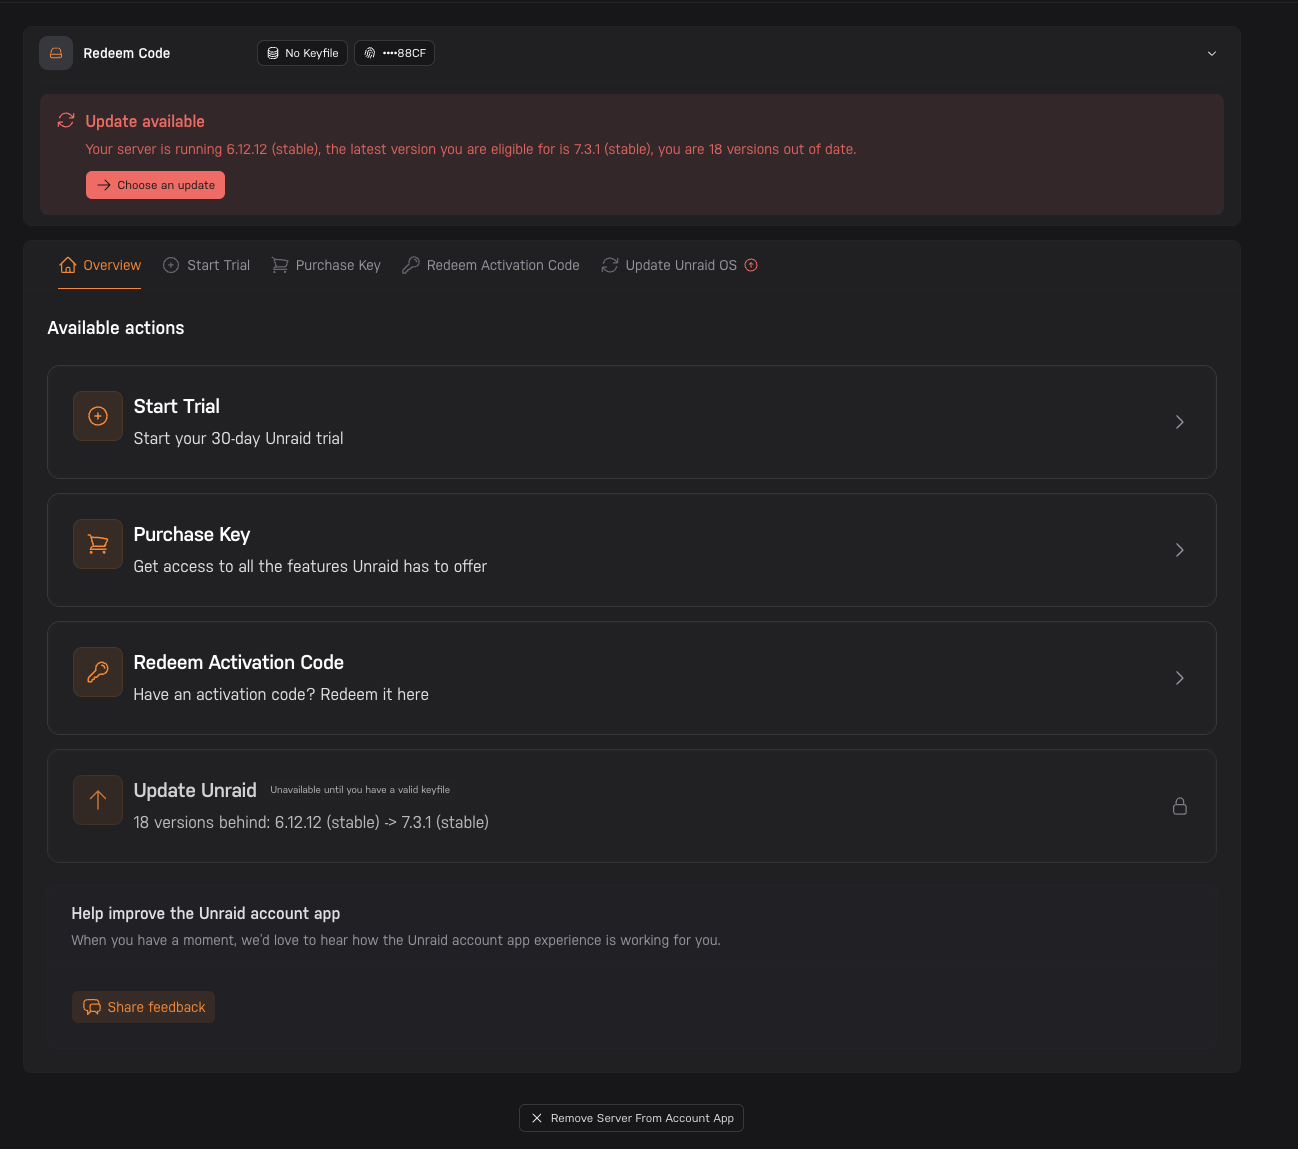Open the Update Unraid OS tab

click(680, 265)
